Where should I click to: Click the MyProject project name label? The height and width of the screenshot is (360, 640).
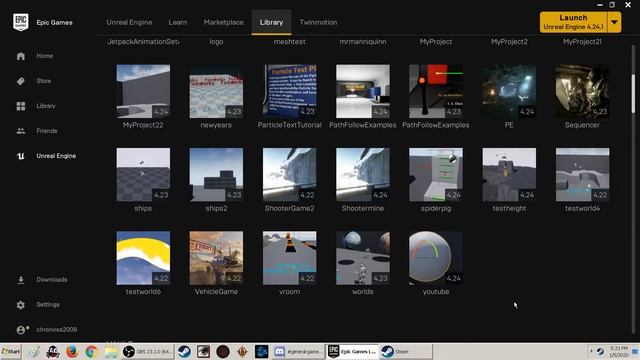click(436, 42)
